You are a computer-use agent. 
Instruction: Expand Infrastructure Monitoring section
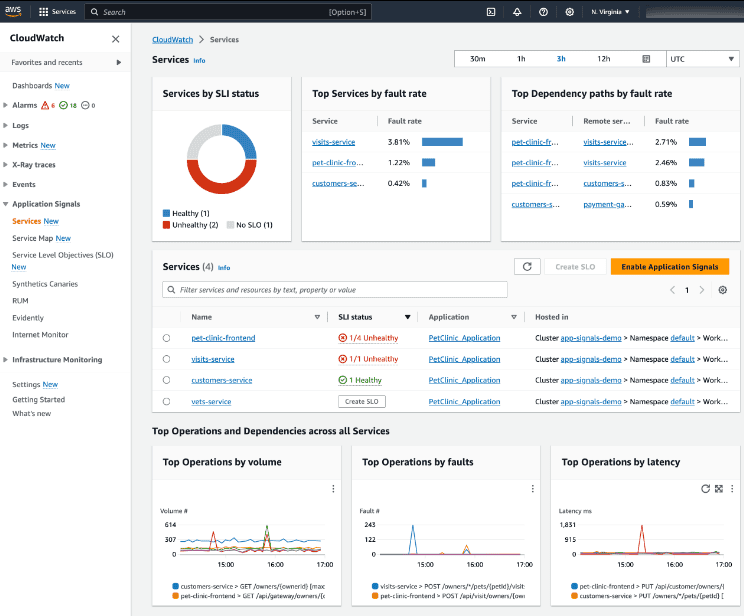point(5,360)
